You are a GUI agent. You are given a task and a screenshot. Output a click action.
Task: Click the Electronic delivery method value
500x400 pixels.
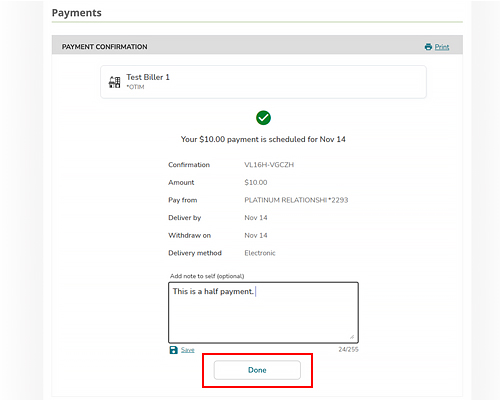click(x=260, y=253)
